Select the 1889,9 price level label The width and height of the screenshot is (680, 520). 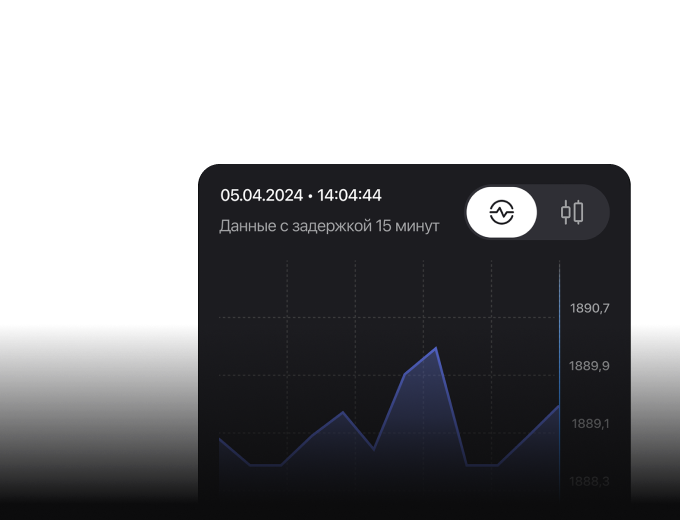[x=589, y=366]
